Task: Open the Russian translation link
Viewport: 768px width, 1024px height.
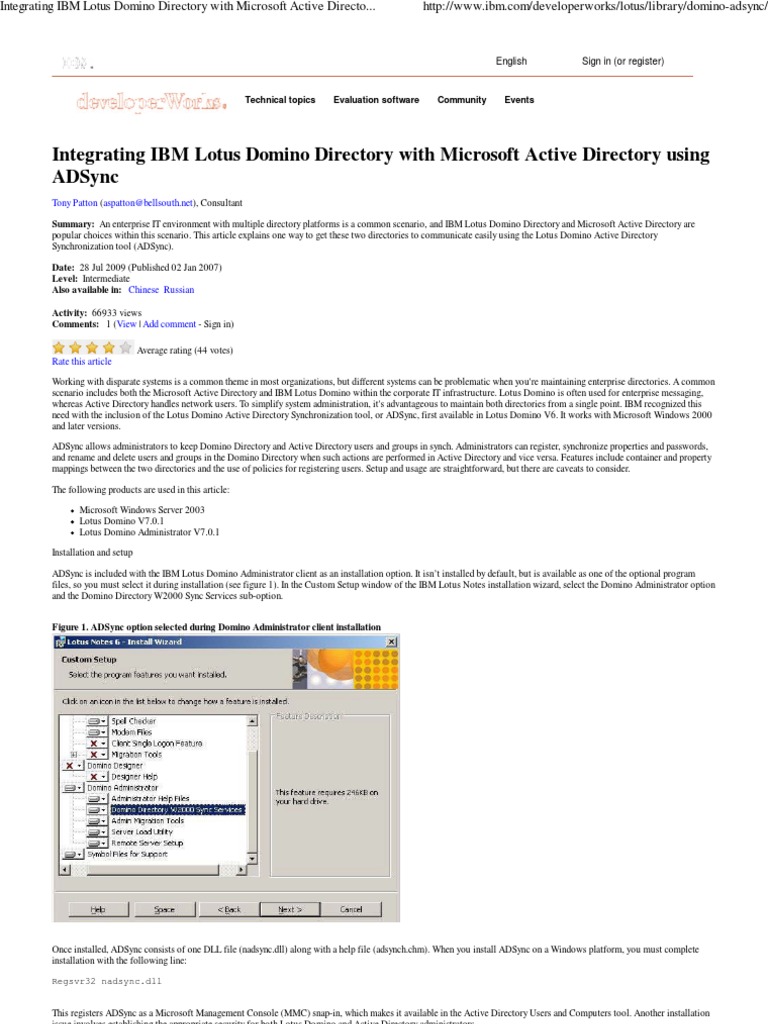Action: [x=178, y=290]
